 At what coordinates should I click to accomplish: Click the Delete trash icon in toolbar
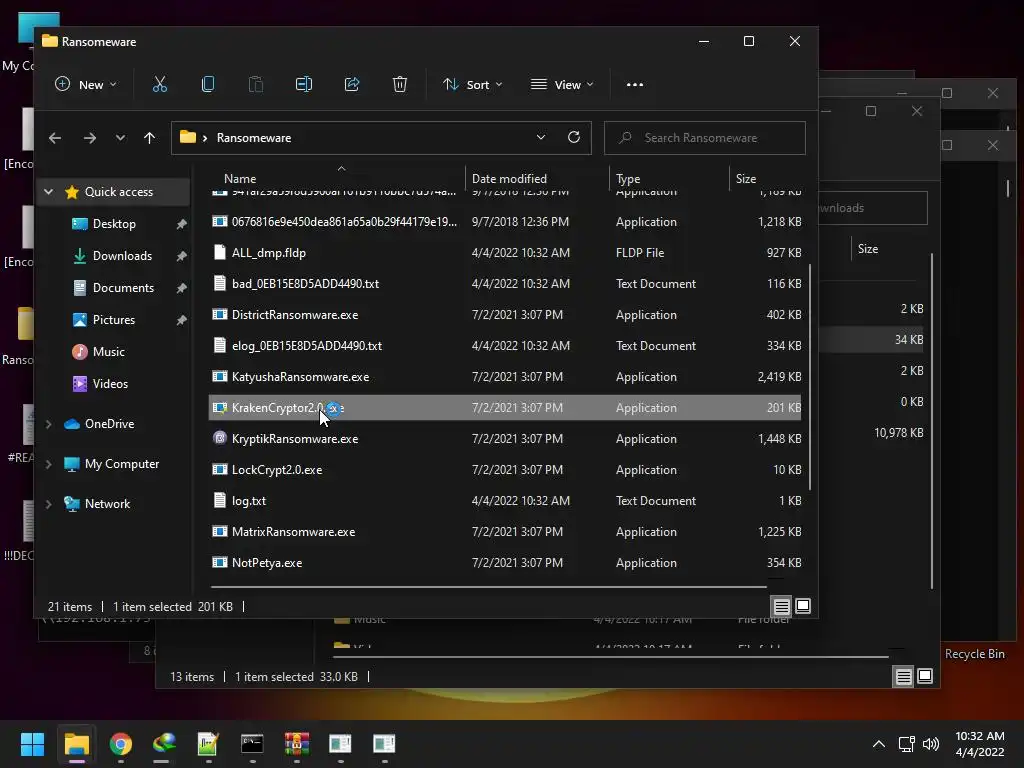[400, 84]
